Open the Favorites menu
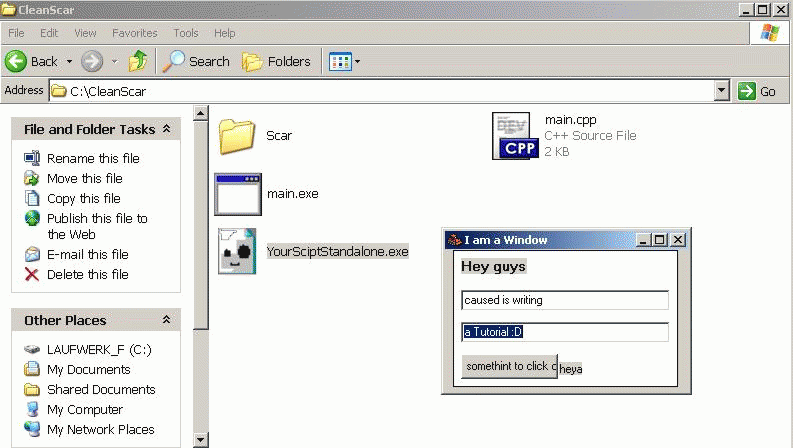 point(134,33)
